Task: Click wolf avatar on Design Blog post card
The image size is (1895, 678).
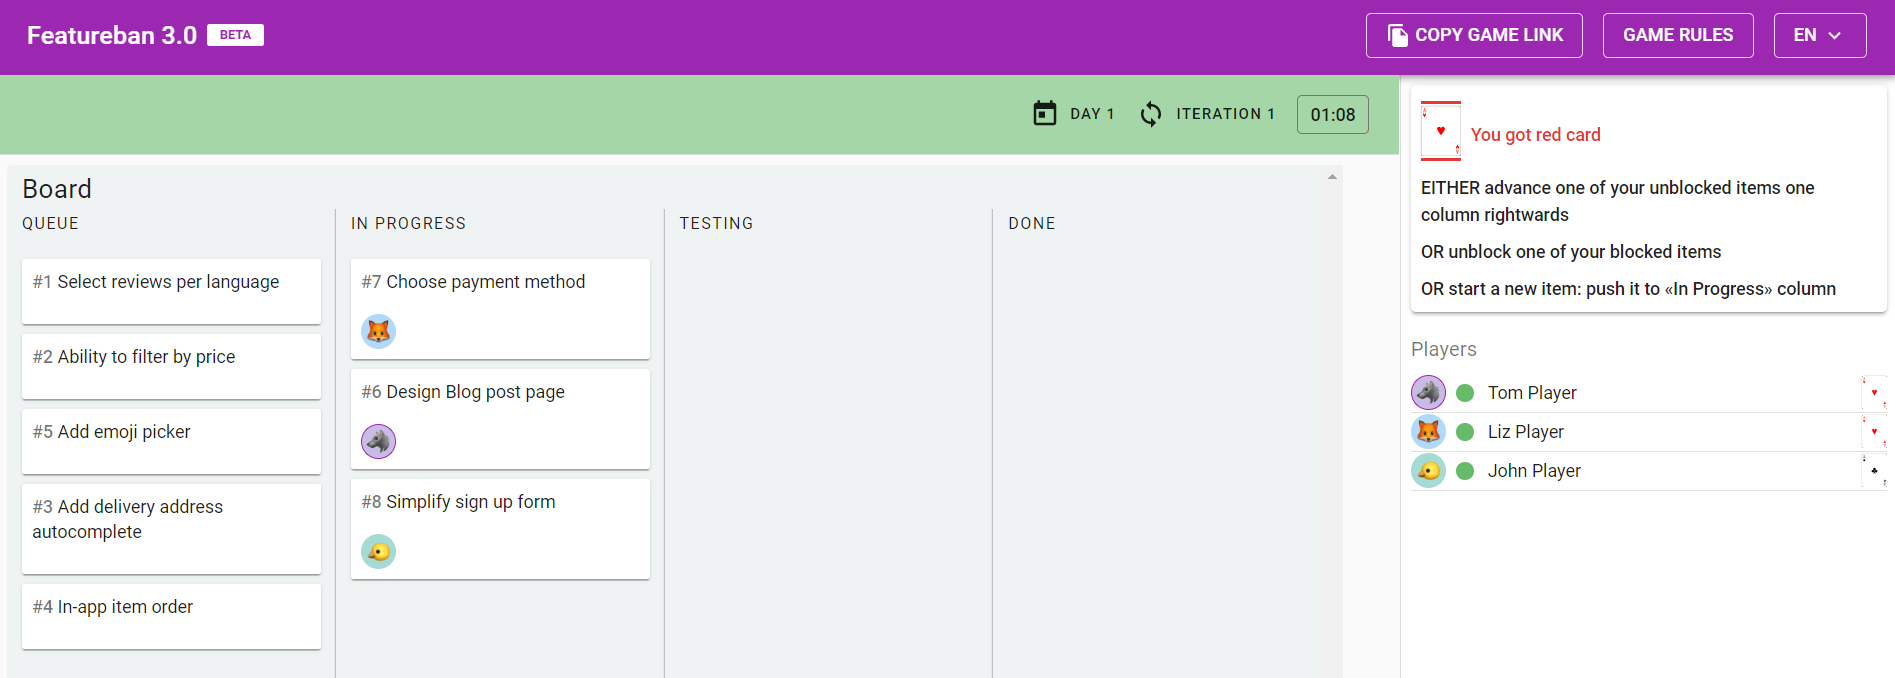Action: point(378,441)
